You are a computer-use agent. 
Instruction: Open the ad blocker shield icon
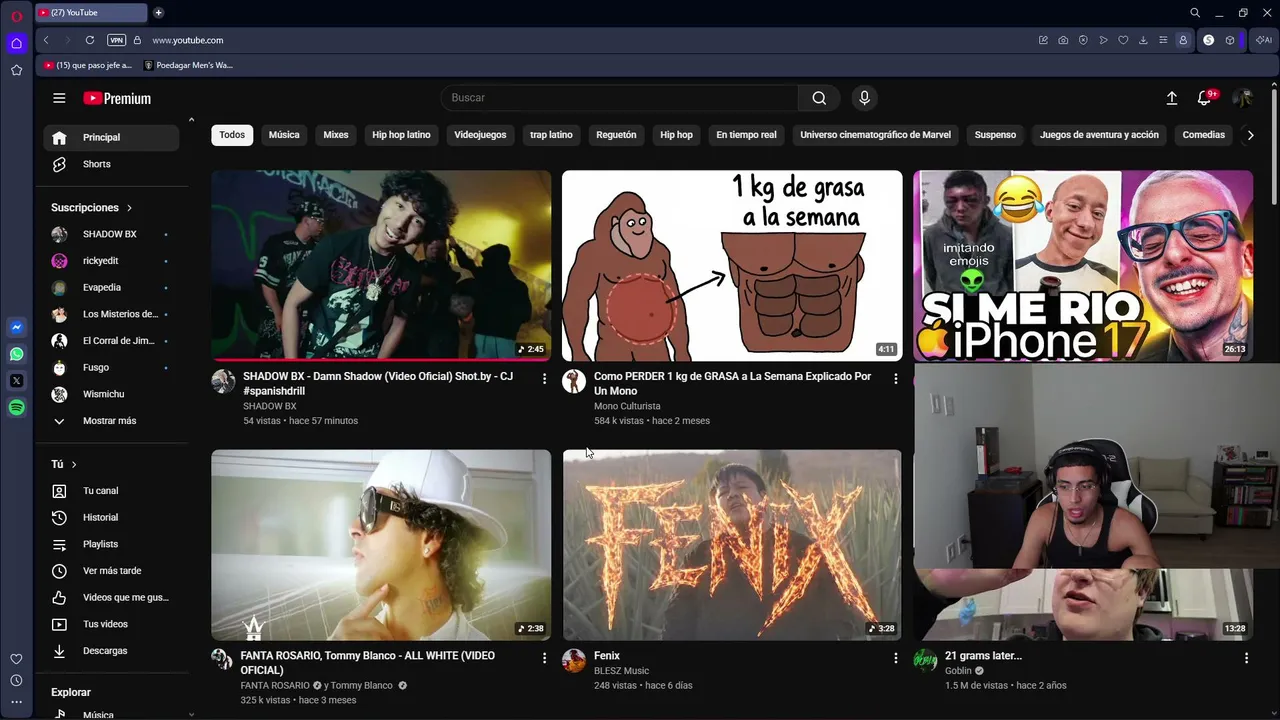[1083, 40]
